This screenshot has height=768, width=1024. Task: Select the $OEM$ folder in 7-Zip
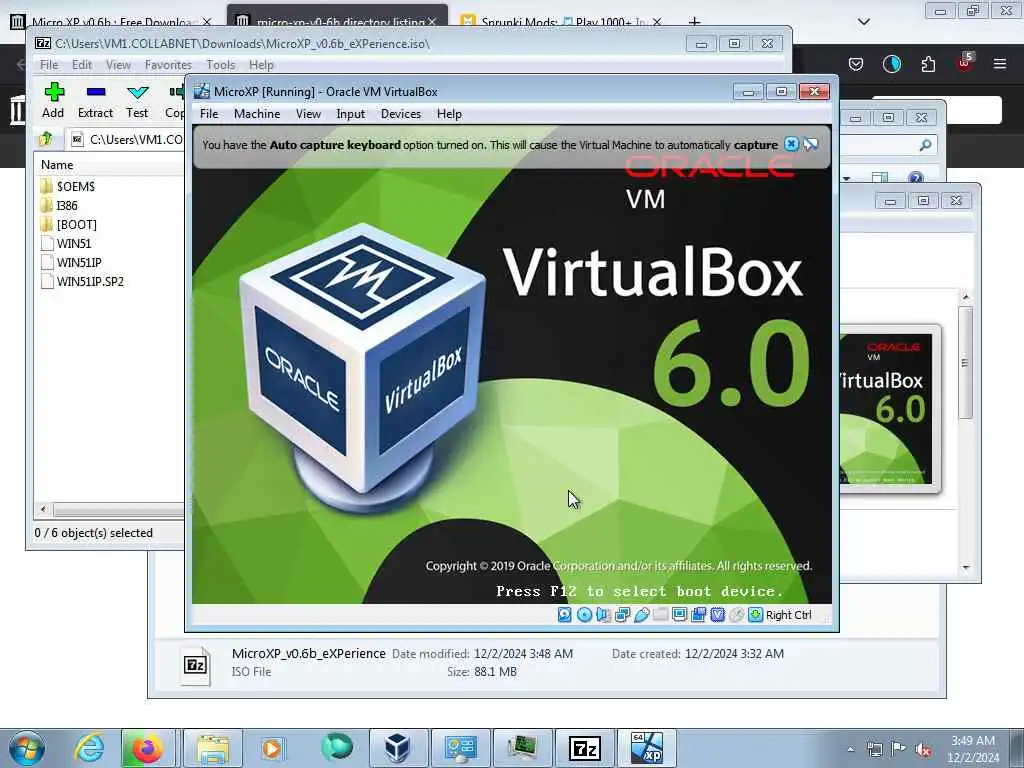tap(68, 187)
